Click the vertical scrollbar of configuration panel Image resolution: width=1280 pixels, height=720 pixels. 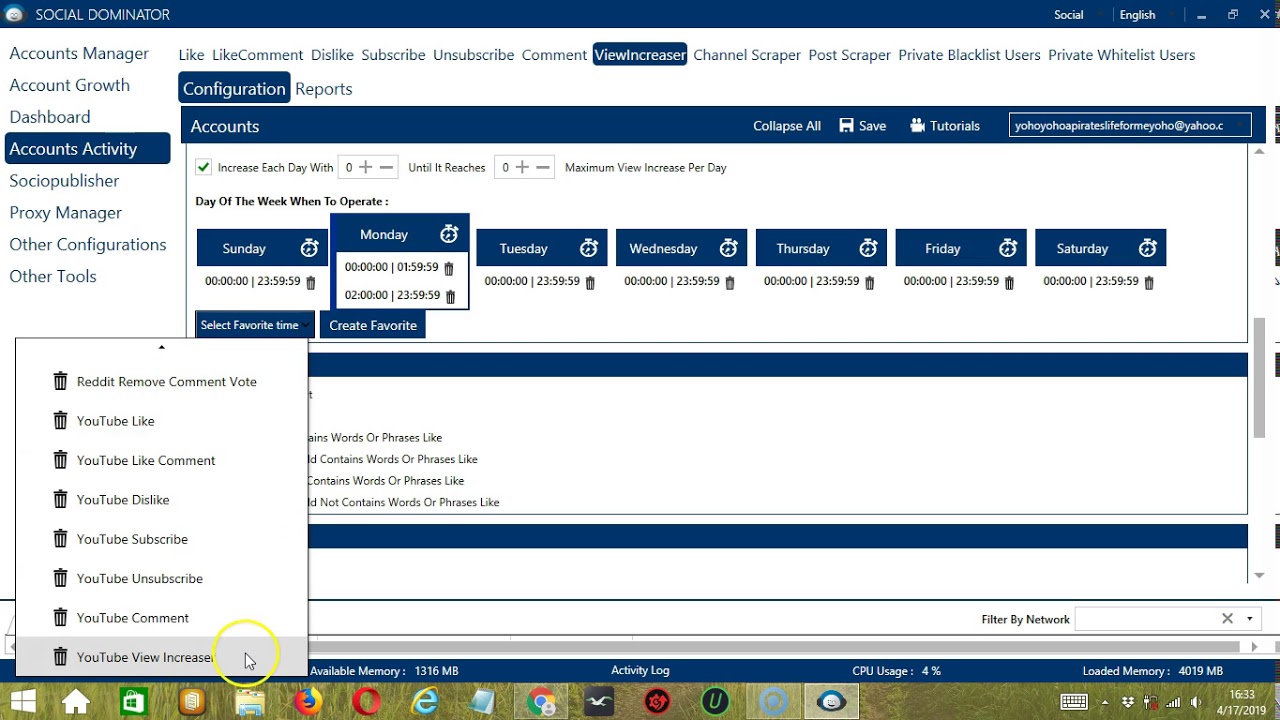pyautogui.click(x=1260, y=378)
